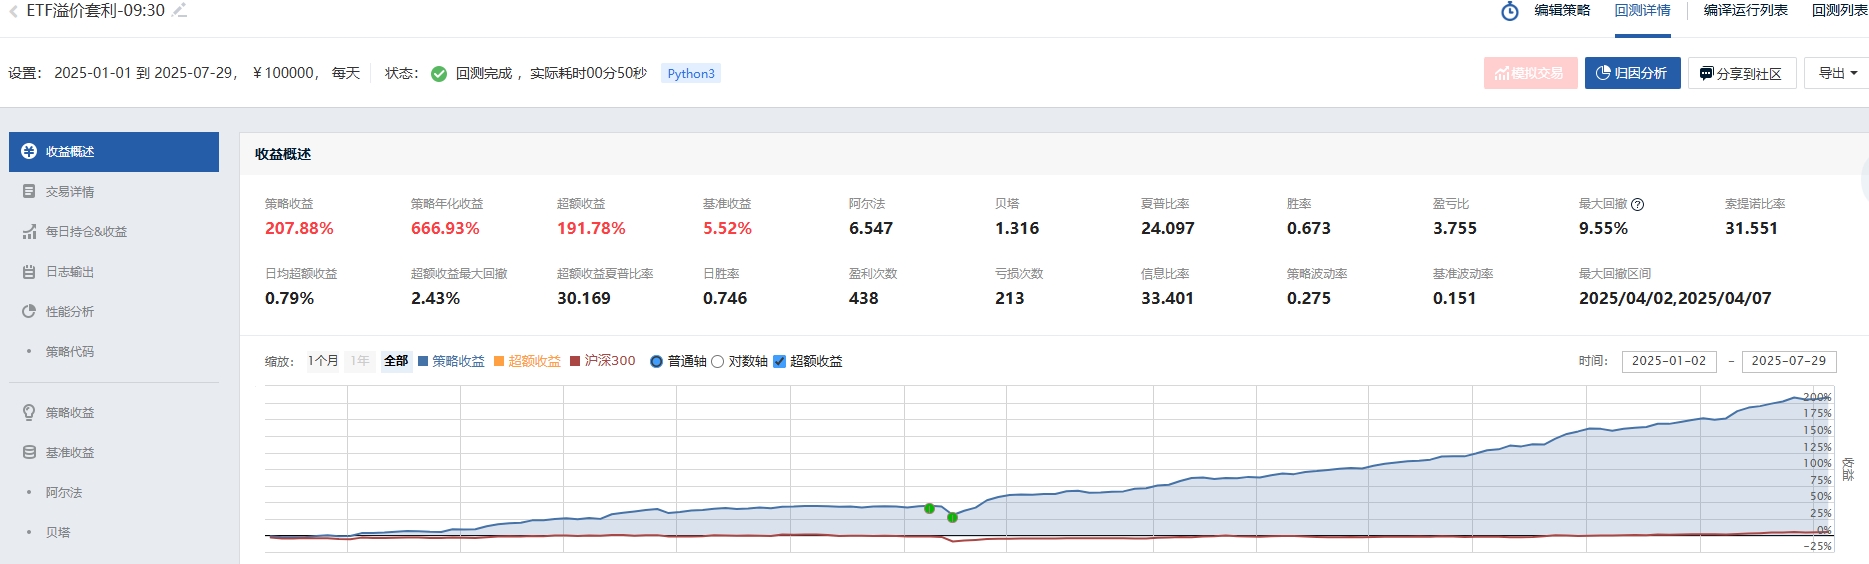The height and width of the screenshot is (564, 1869).
Task: Open the start date field 2025-01-02
Action: pos(1668,361)
